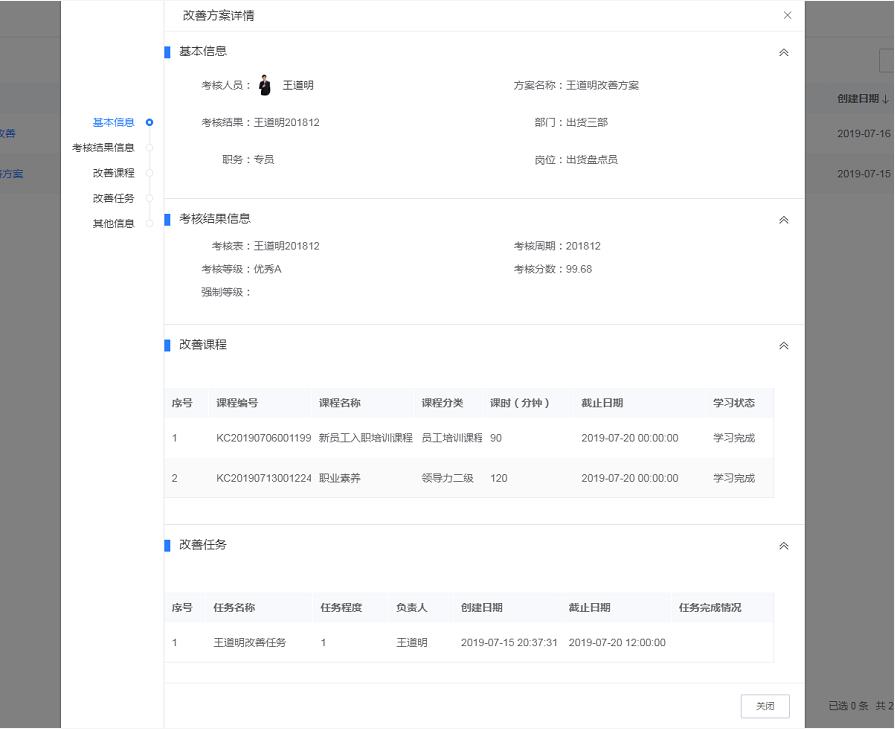895x729 pixels.
Task: Click the 关闭 button to close the dialog
Action: coord(765,706)
